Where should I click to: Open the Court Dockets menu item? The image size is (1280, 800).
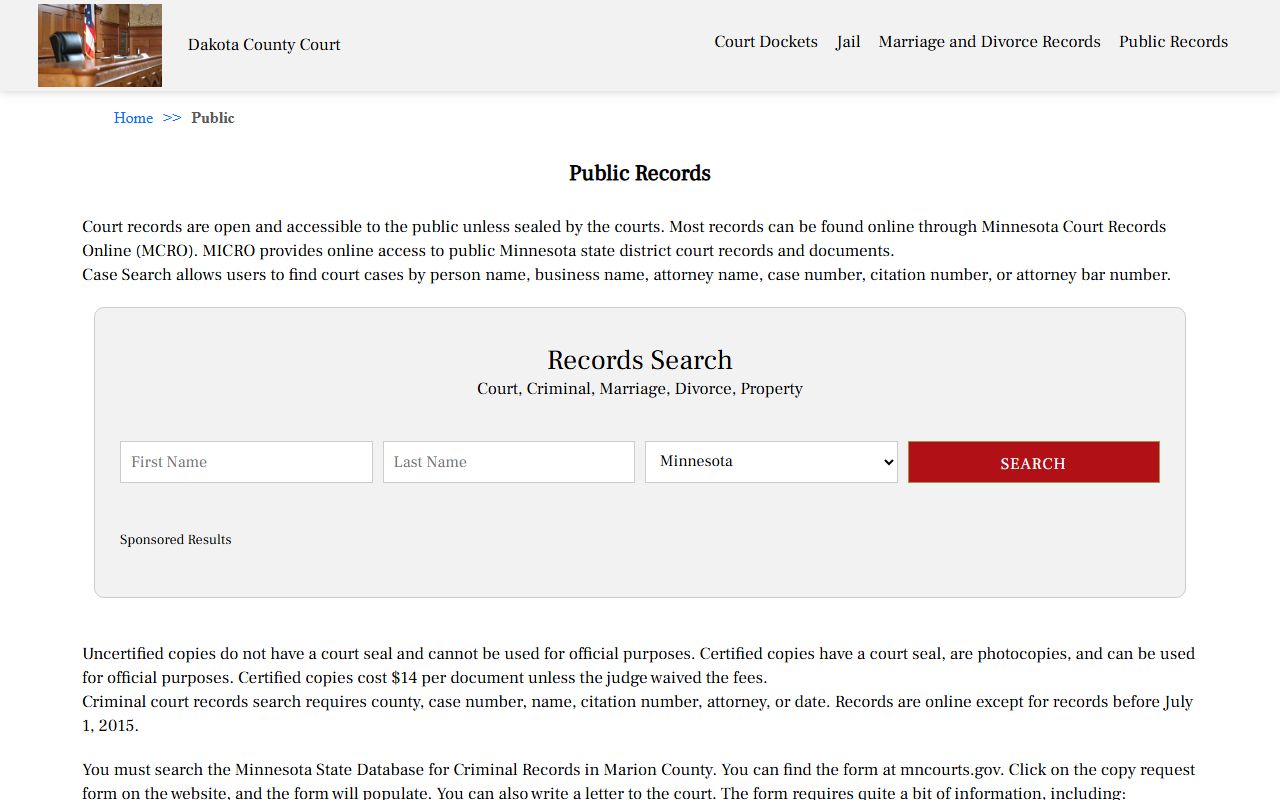pyautogui.click(x=766, y=42)
